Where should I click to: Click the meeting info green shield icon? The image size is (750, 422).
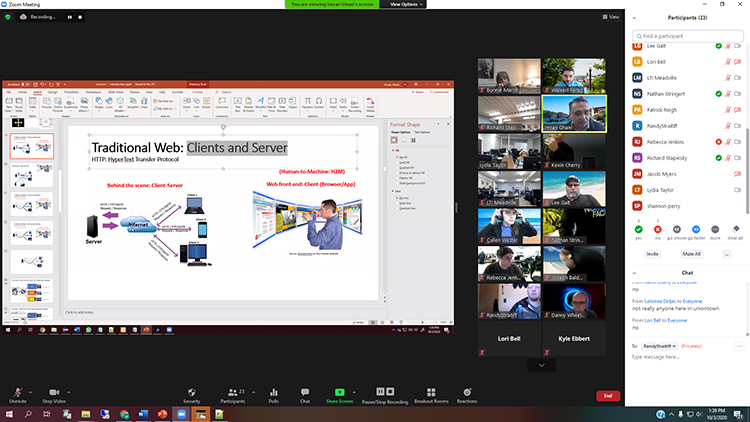point(8,17)
